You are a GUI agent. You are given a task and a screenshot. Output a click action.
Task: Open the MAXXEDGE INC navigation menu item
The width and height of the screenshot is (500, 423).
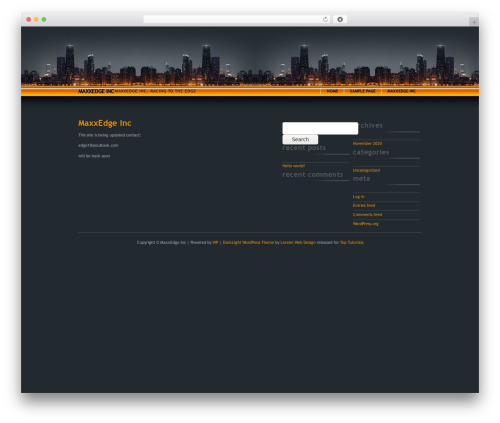(401, 91)
